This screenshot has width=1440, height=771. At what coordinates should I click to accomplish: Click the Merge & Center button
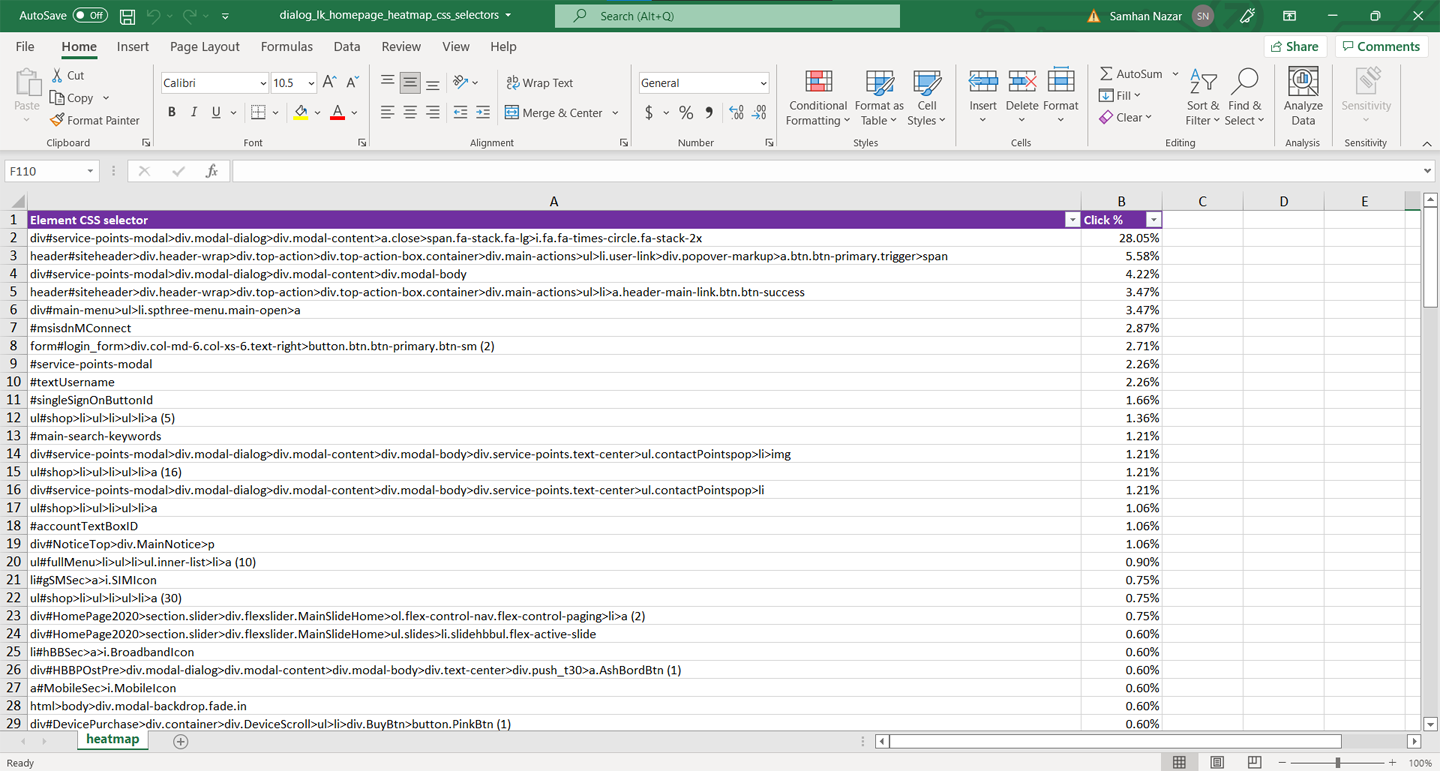[x=554, y=113]
